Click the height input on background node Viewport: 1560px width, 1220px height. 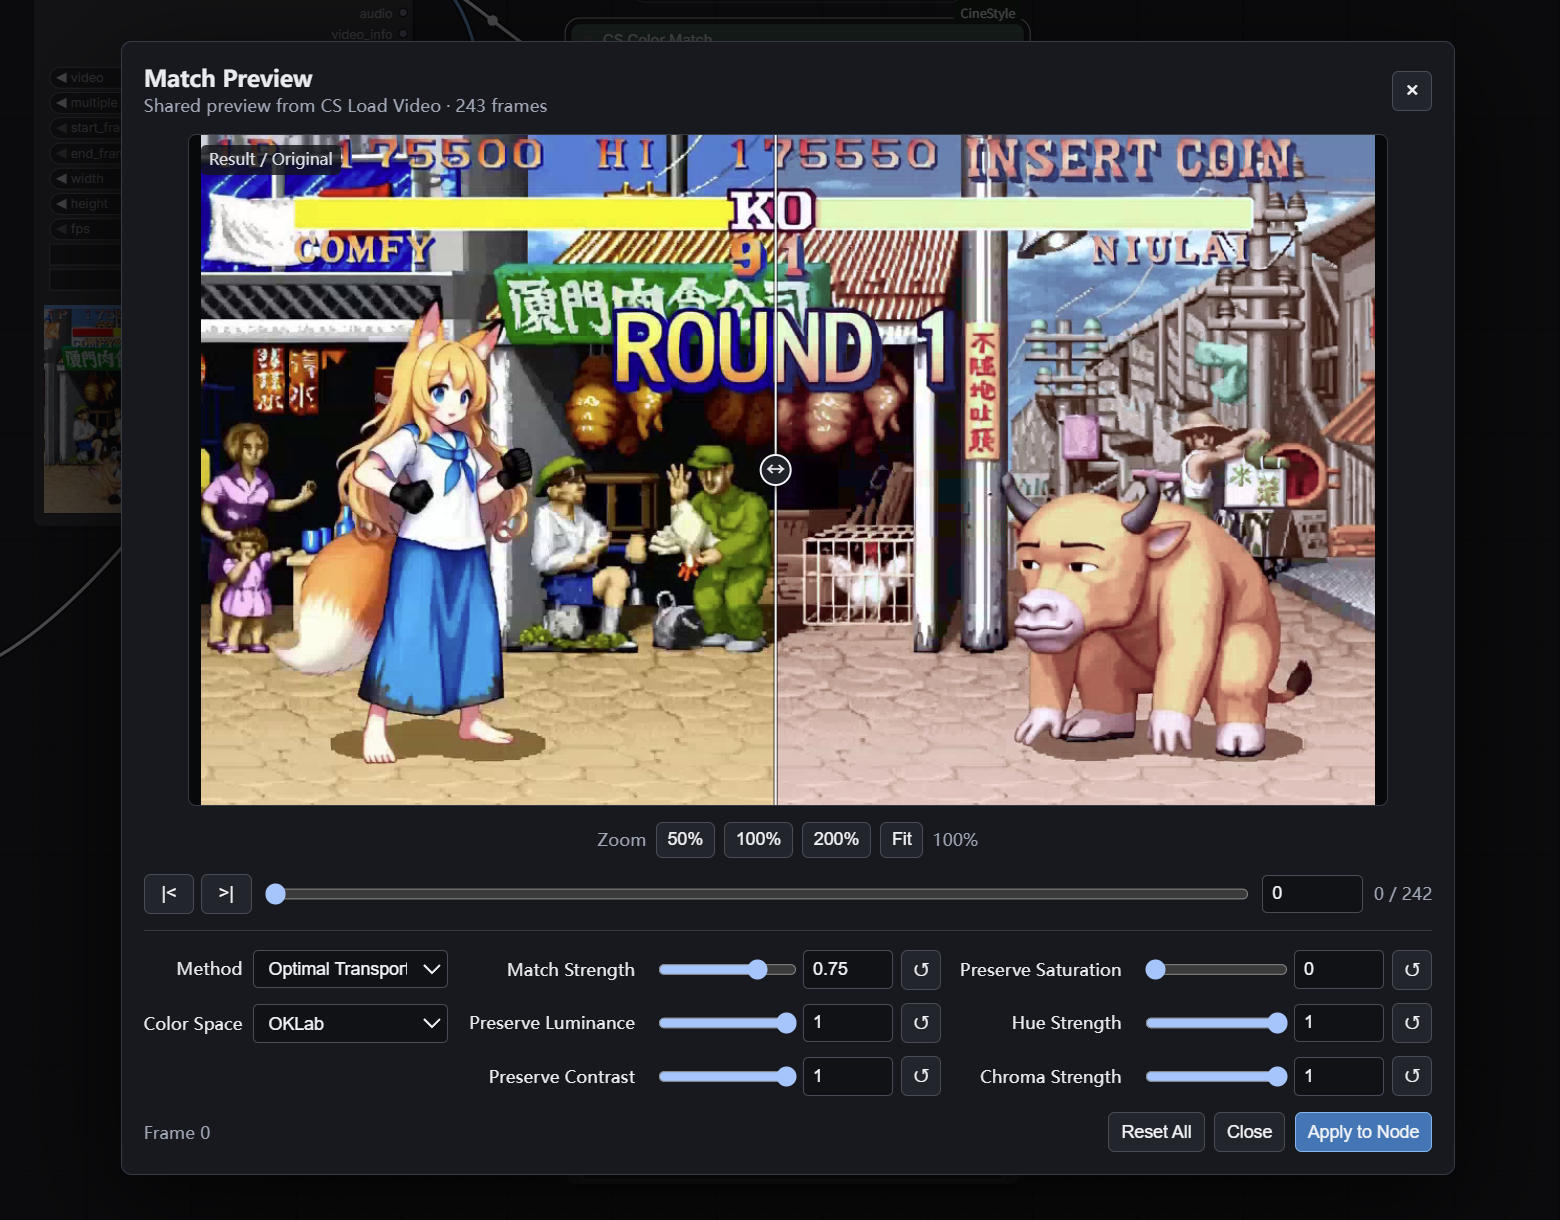85,203
